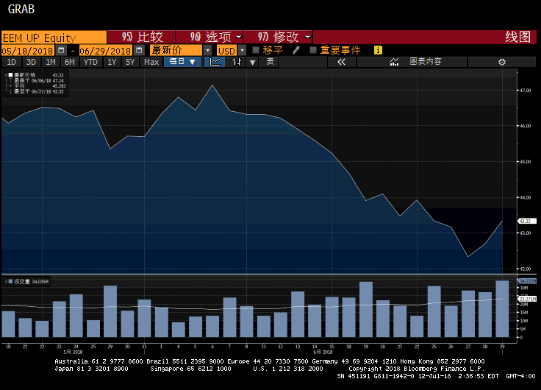Open the 每日 periodicity dropdown
The image size is (541, 390).
pos(183,62)
